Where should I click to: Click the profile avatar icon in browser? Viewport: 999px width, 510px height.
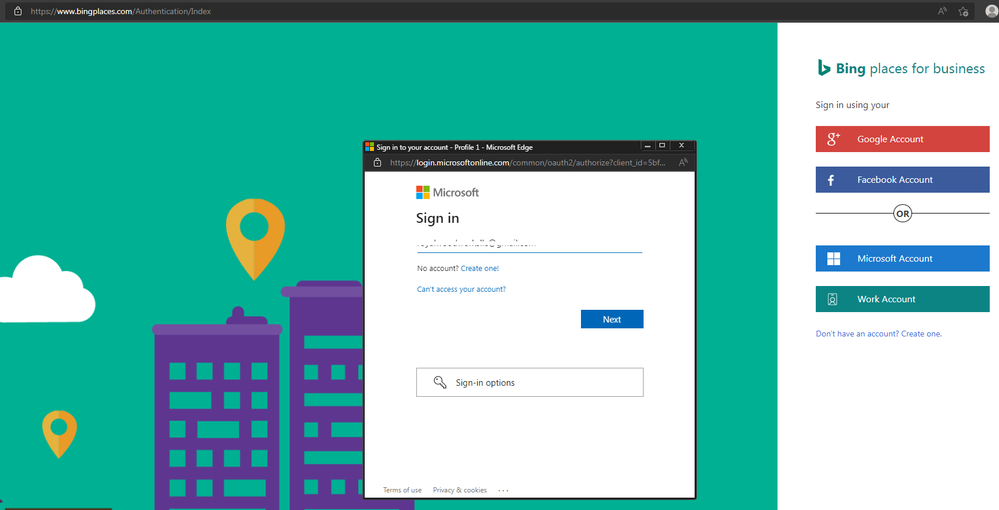pyautogui.click(x=991, y=11)
